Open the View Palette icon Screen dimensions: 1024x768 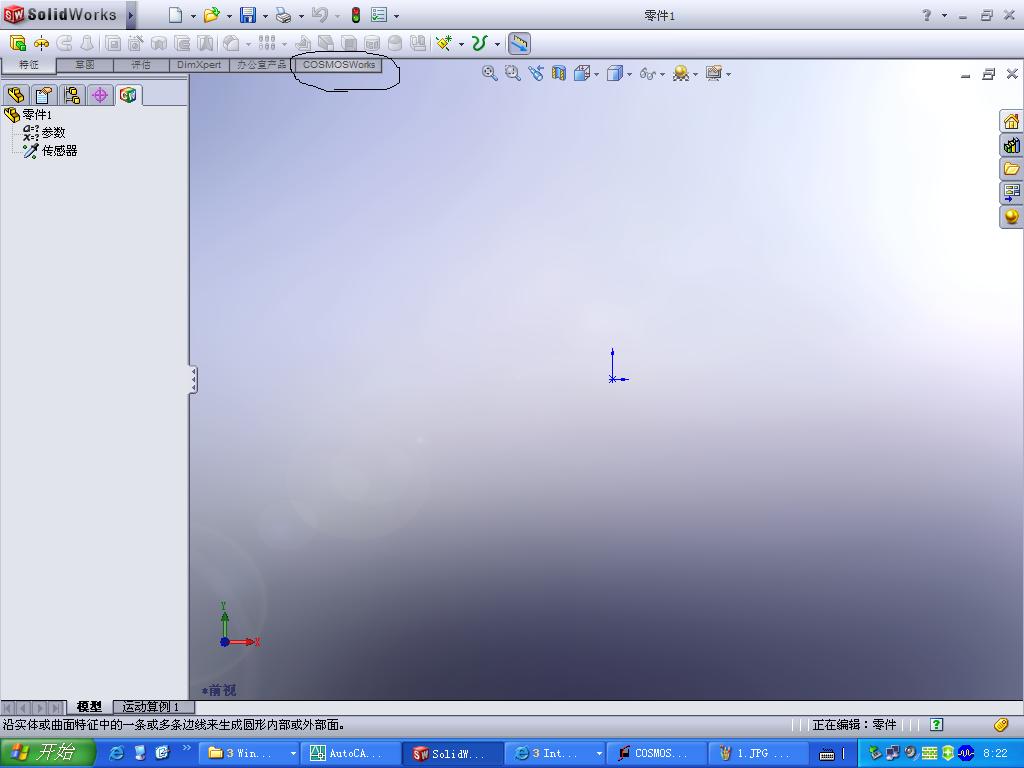click(x=1011, y=193)
